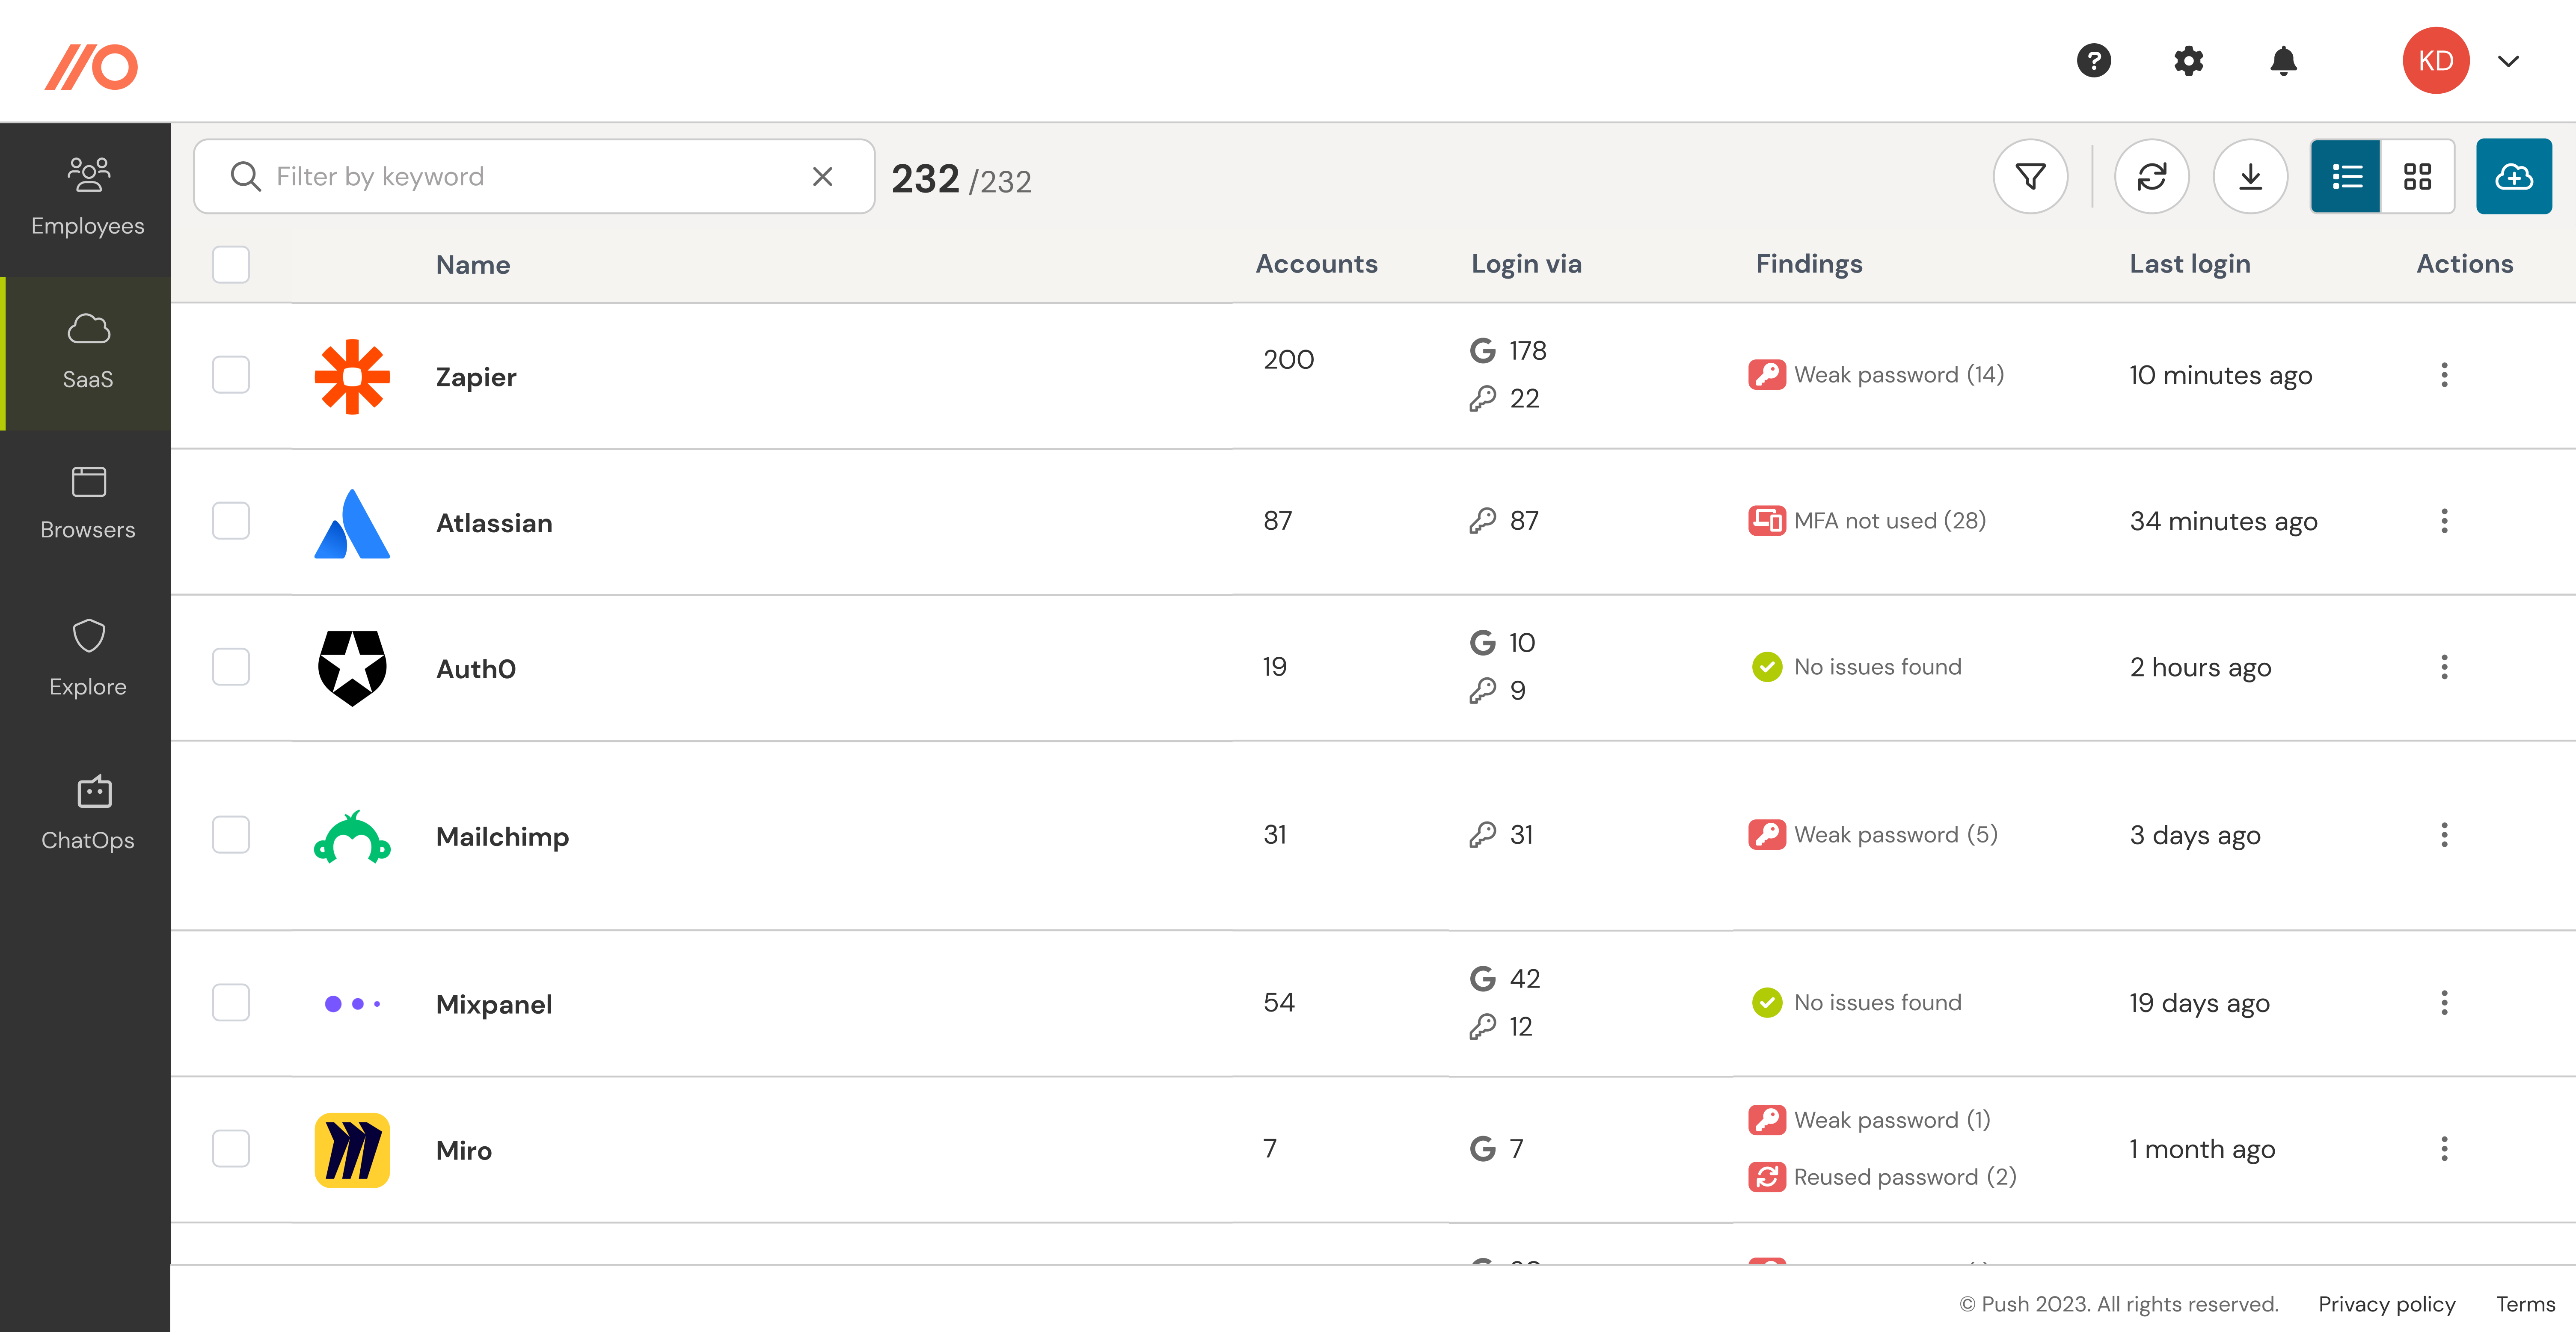This screenshot has width=2576, height=1332.
Task: Click the cloud upload icon
Action: click(2514, 176)
